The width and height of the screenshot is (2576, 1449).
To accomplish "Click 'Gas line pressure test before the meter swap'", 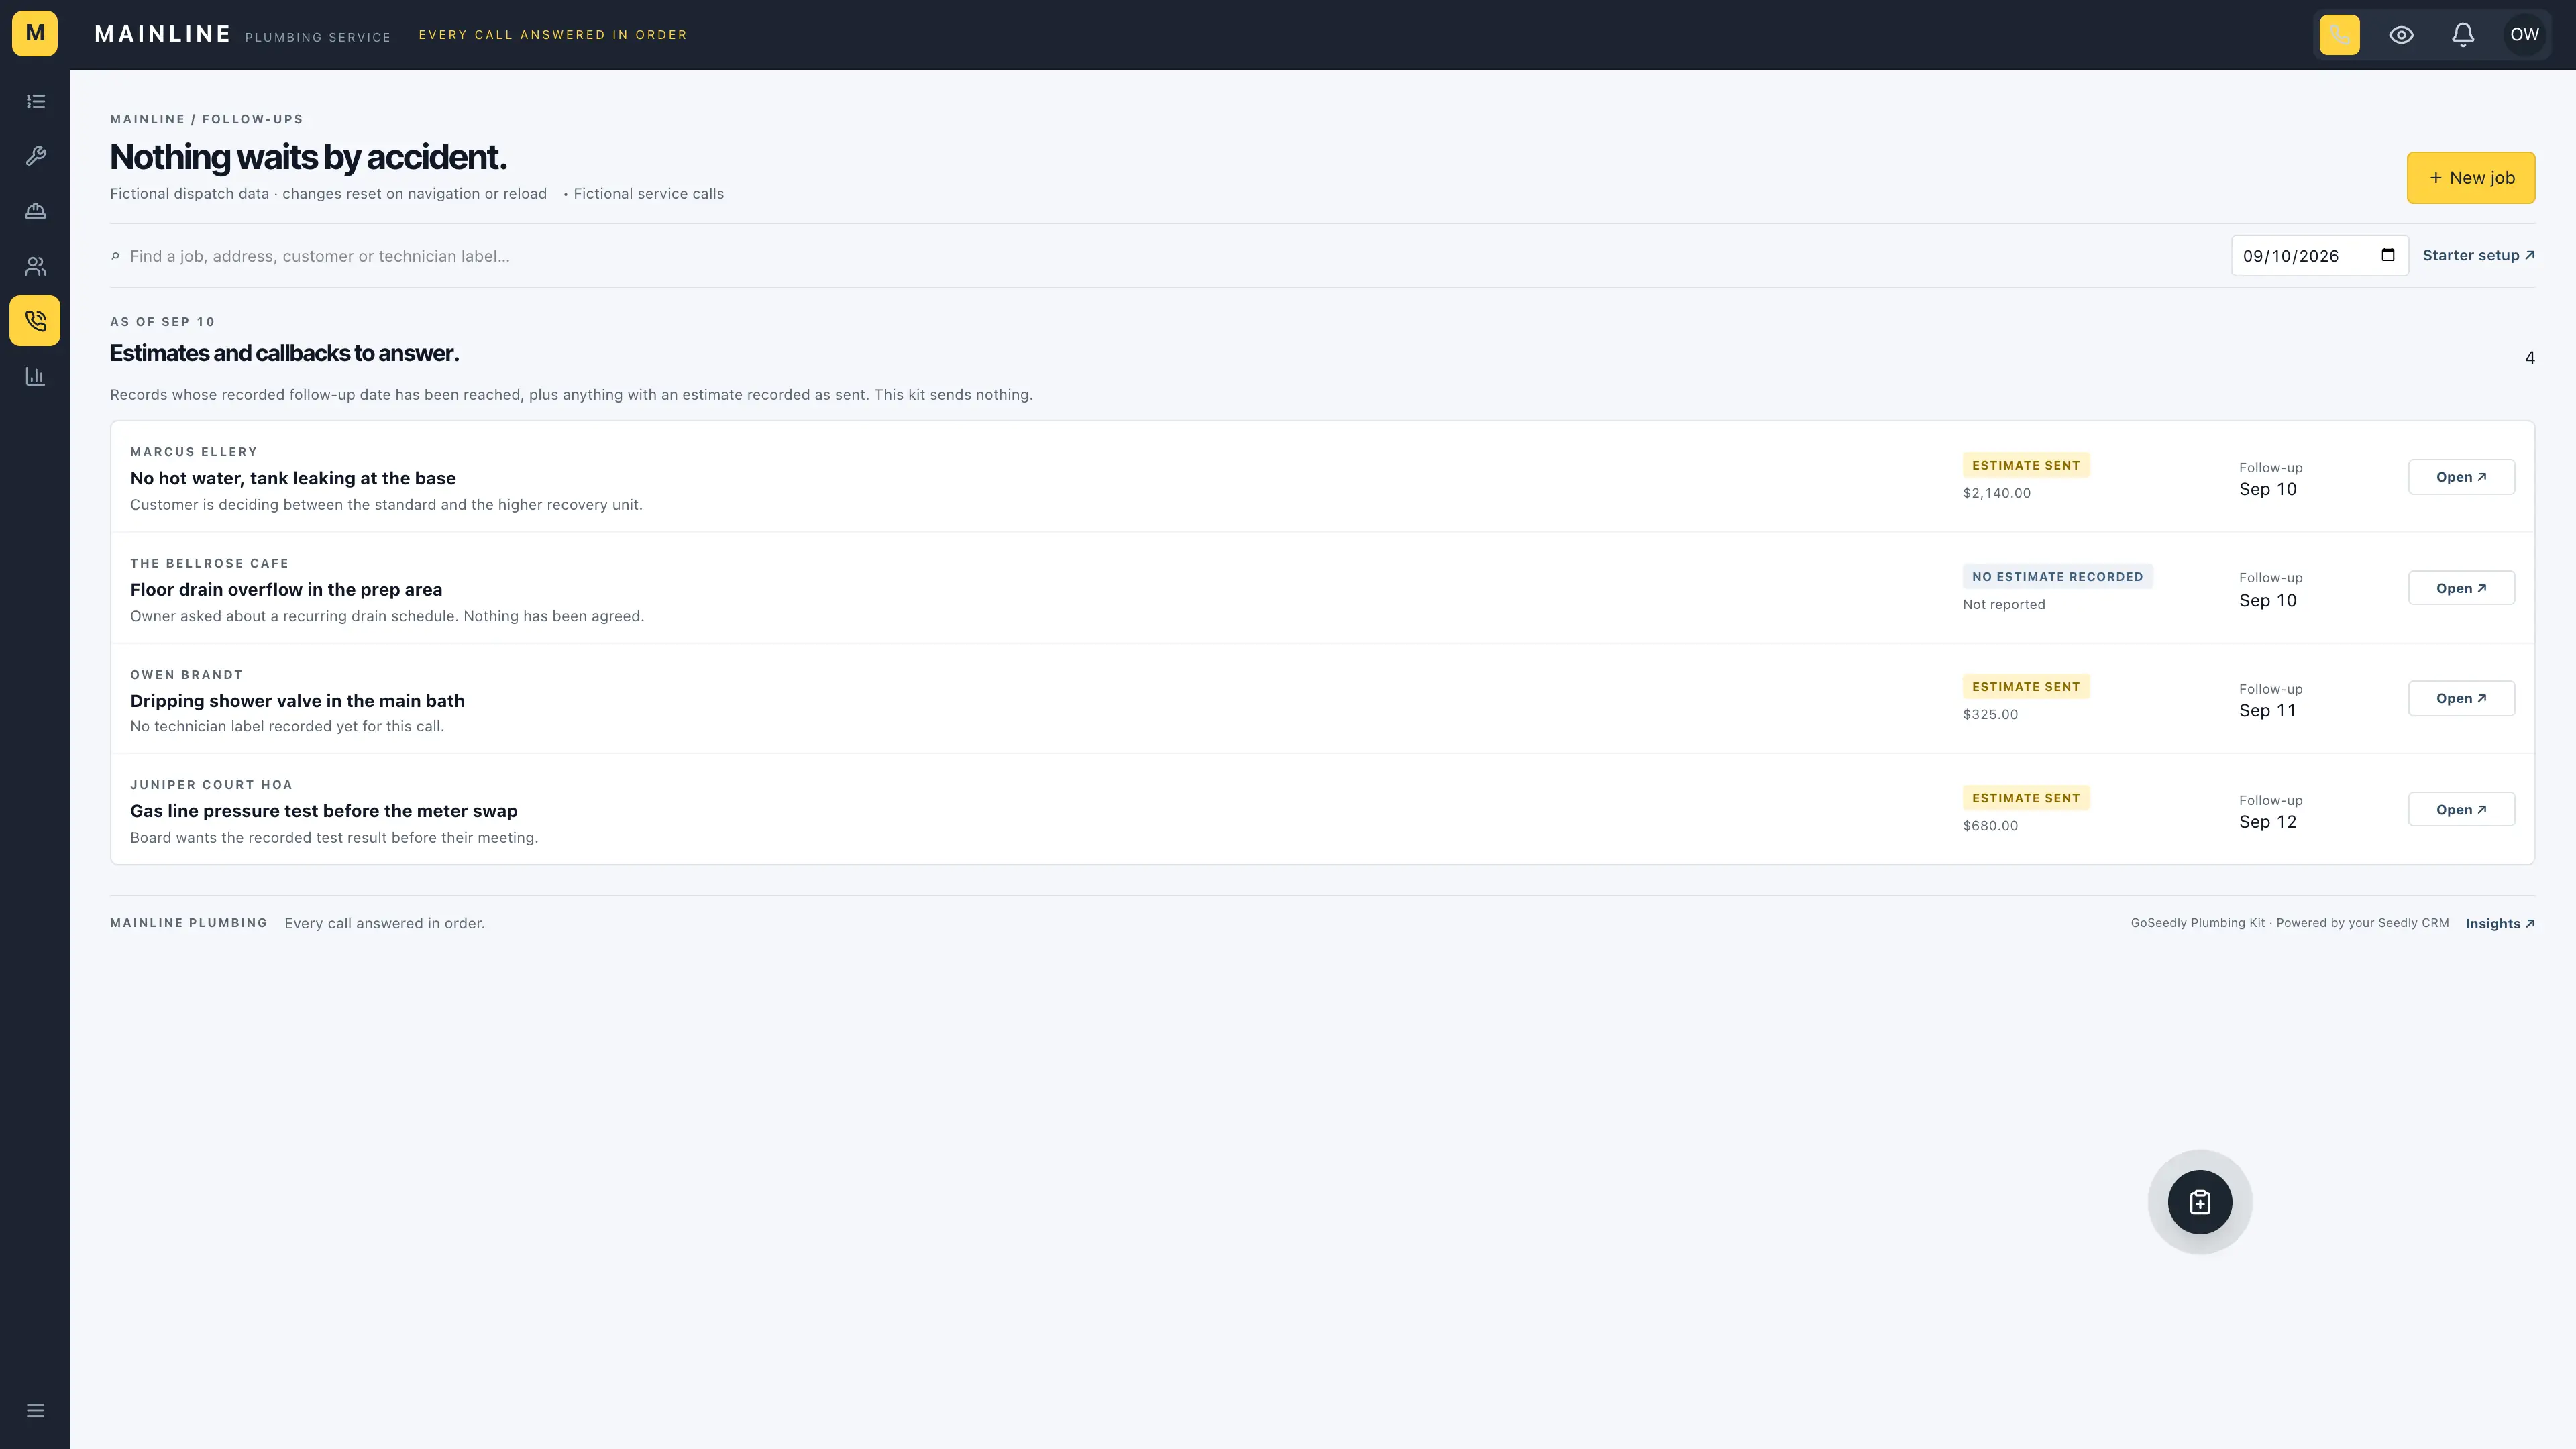I will [x=324, y=811].
